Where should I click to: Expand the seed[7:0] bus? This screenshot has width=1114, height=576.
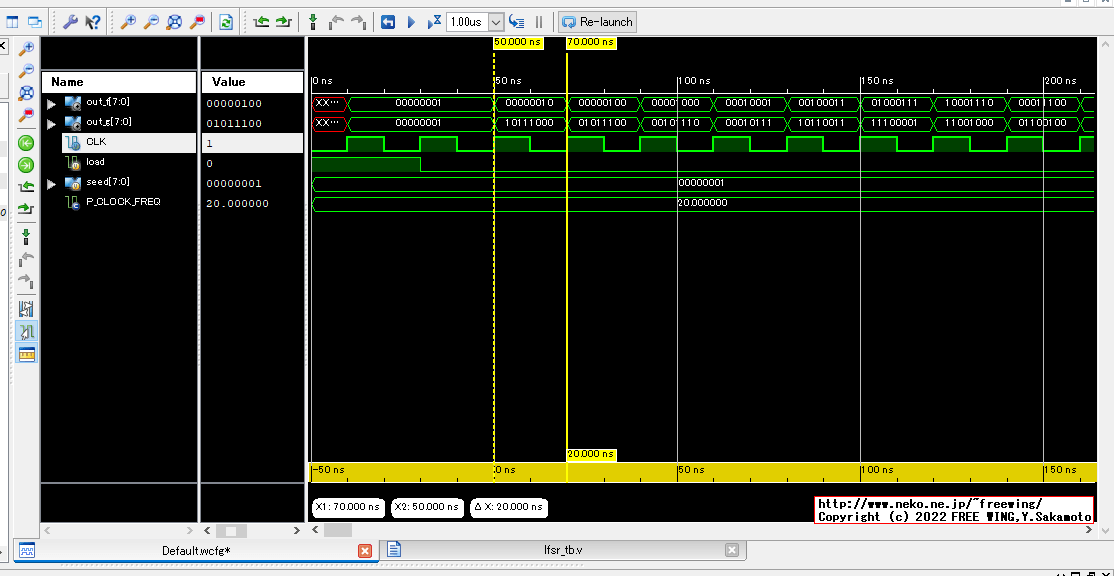[51, 184]
